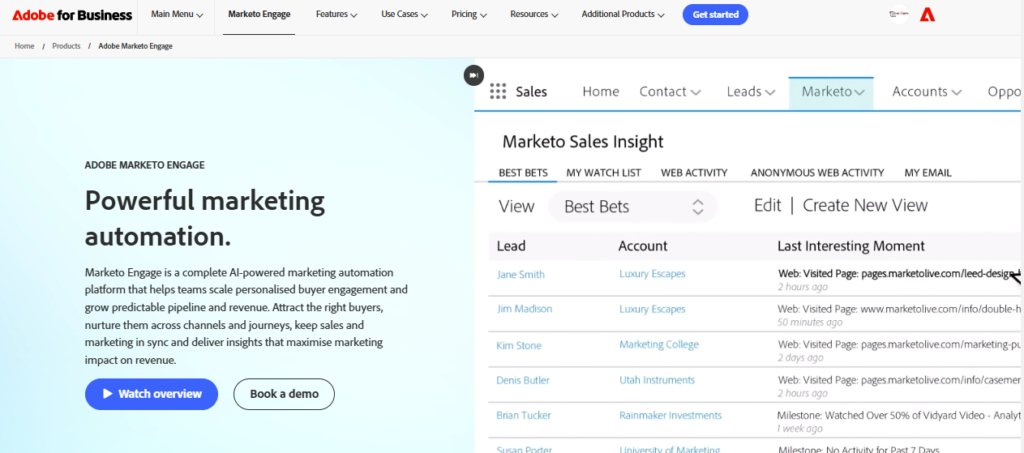Open lead Jim Madison
This screenshot has height=453, width=1024.
[x=524, y=309]
